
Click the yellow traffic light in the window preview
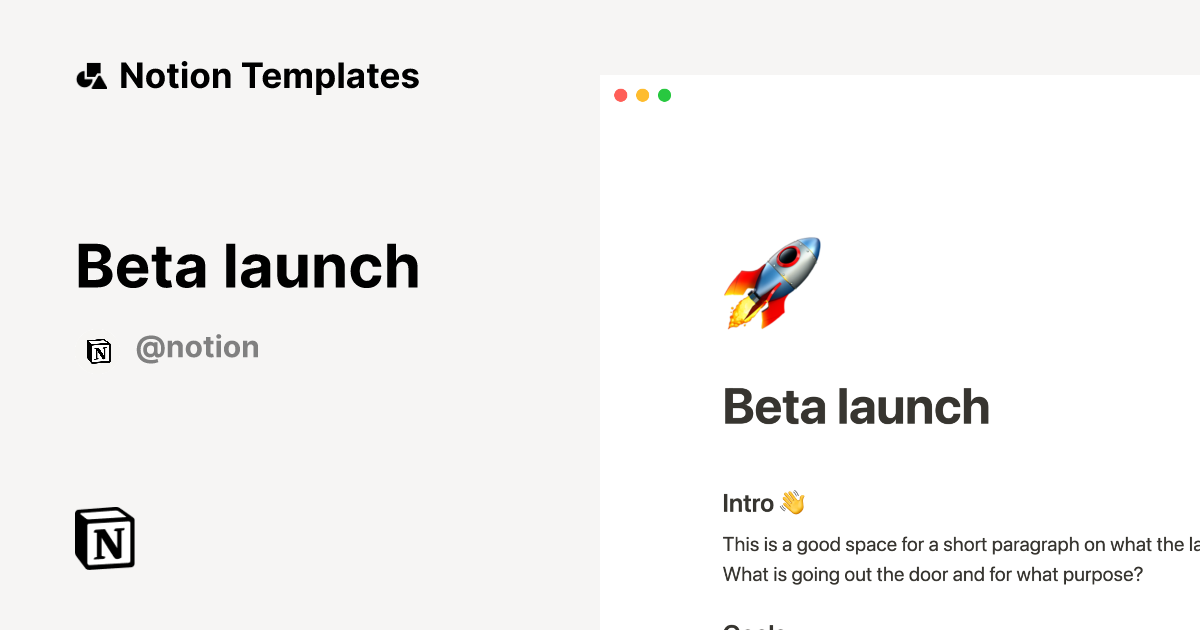point(642,94)
